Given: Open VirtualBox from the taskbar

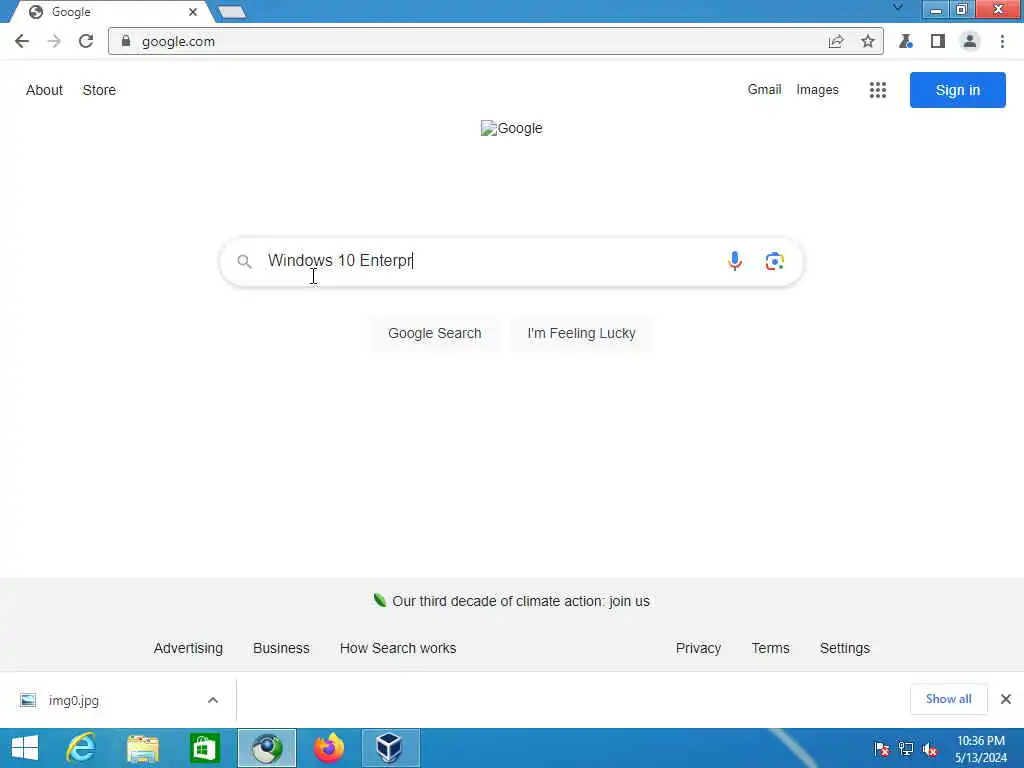Looking at the screenshot, I should (390, 748).
